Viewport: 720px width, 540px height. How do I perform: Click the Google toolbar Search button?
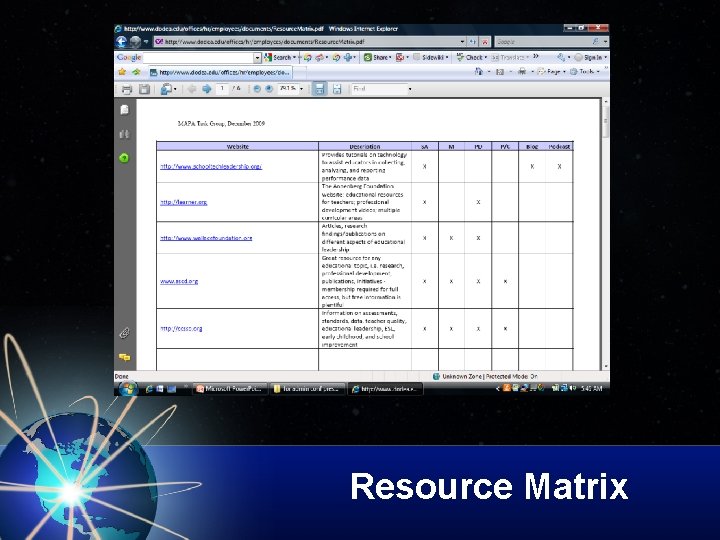(280, 57)
